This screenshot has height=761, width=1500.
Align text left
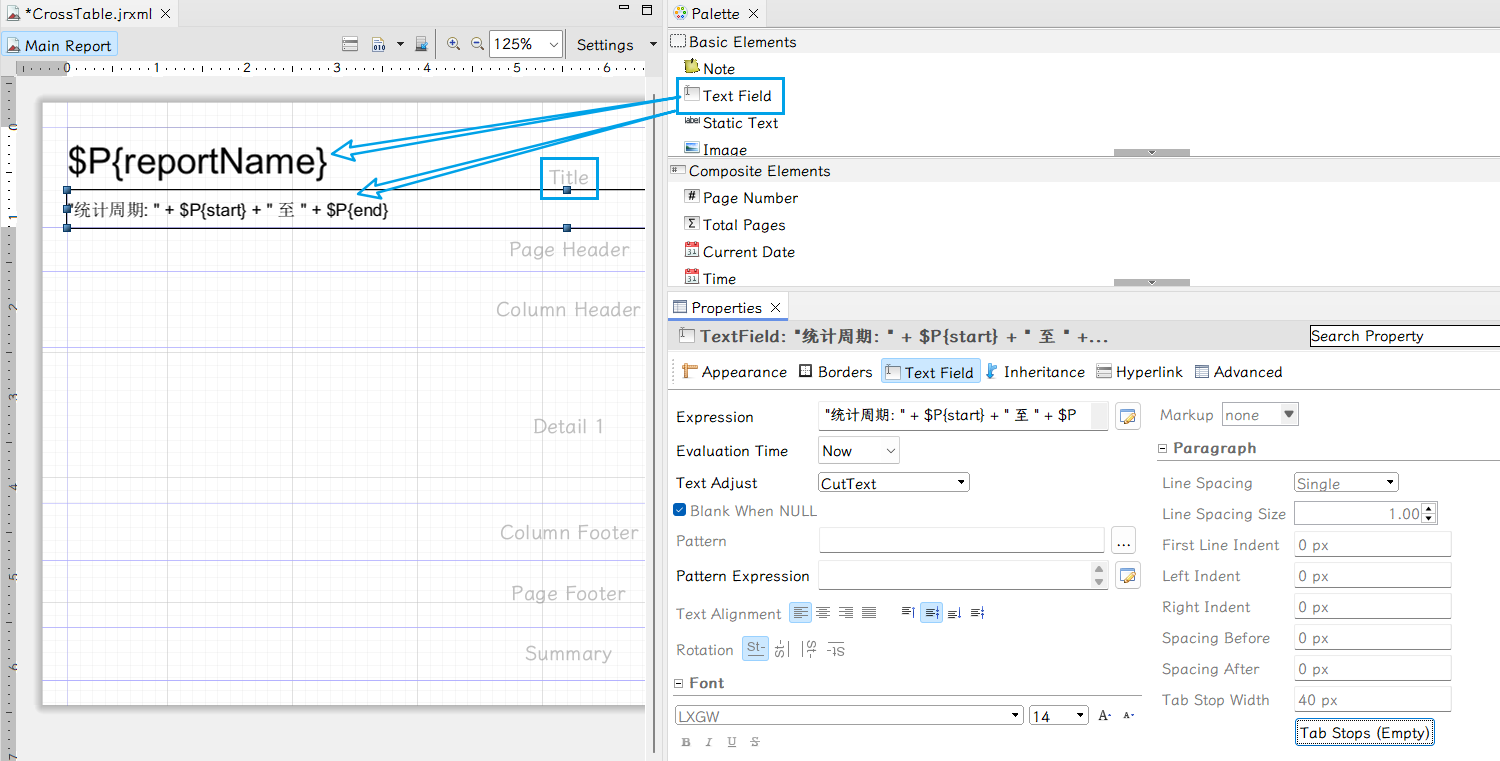click(x=800, y=612)
